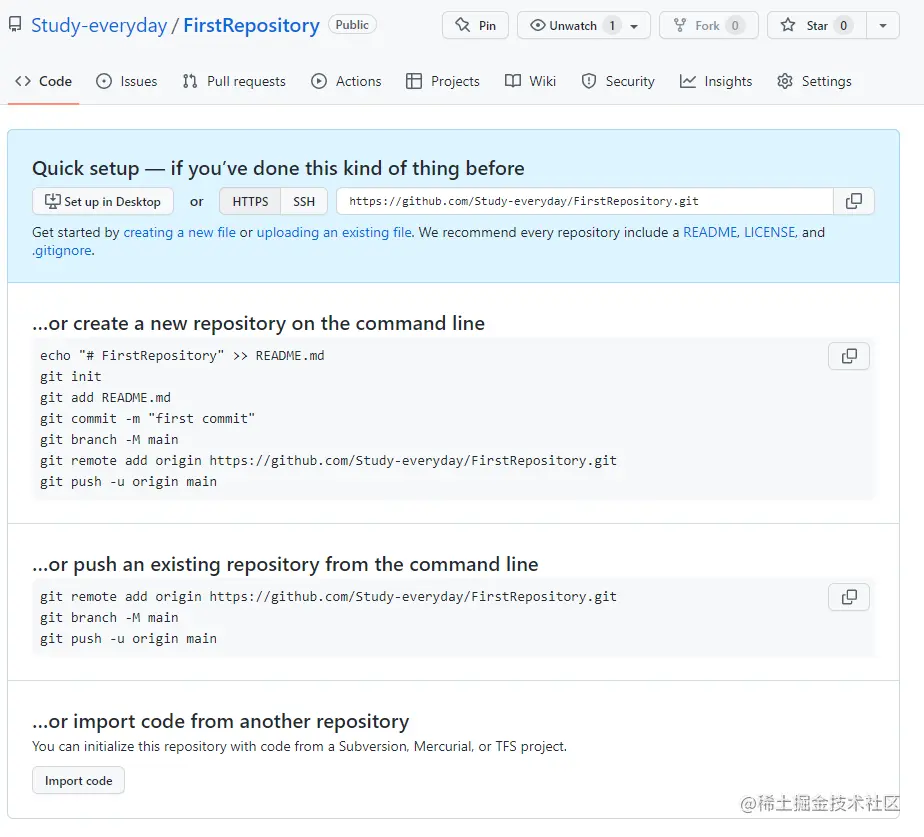Click the .gitignore link

61,250
